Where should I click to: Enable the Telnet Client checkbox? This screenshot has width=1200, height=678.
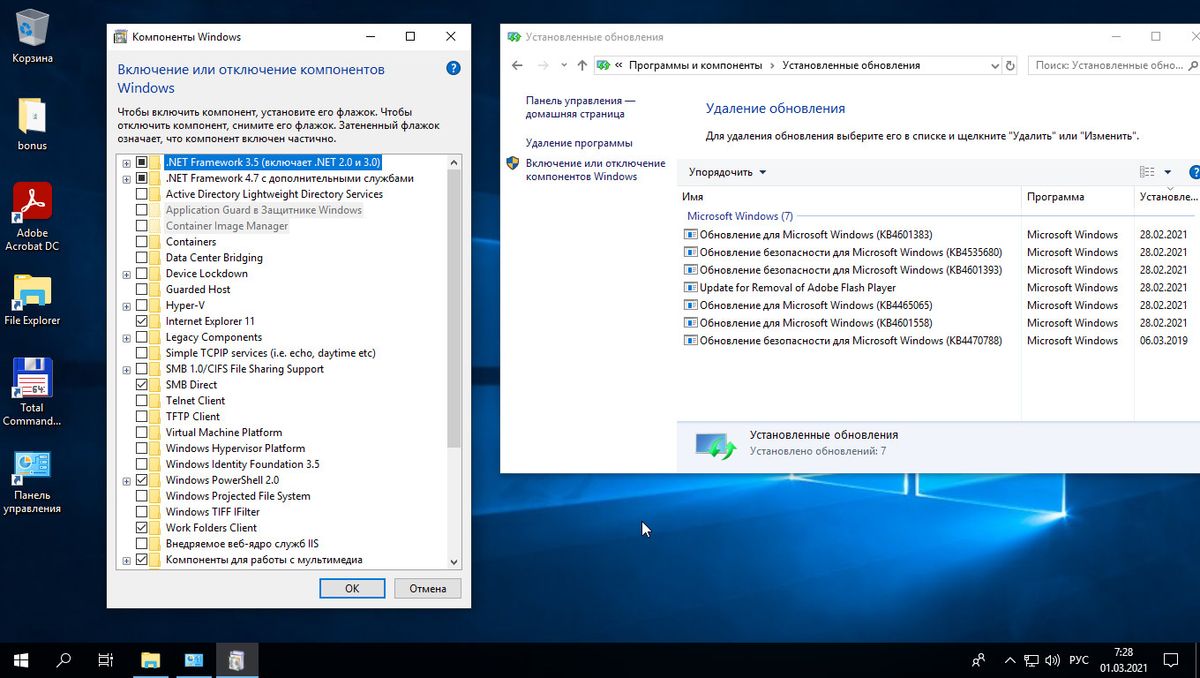click(x=141, y=400)
